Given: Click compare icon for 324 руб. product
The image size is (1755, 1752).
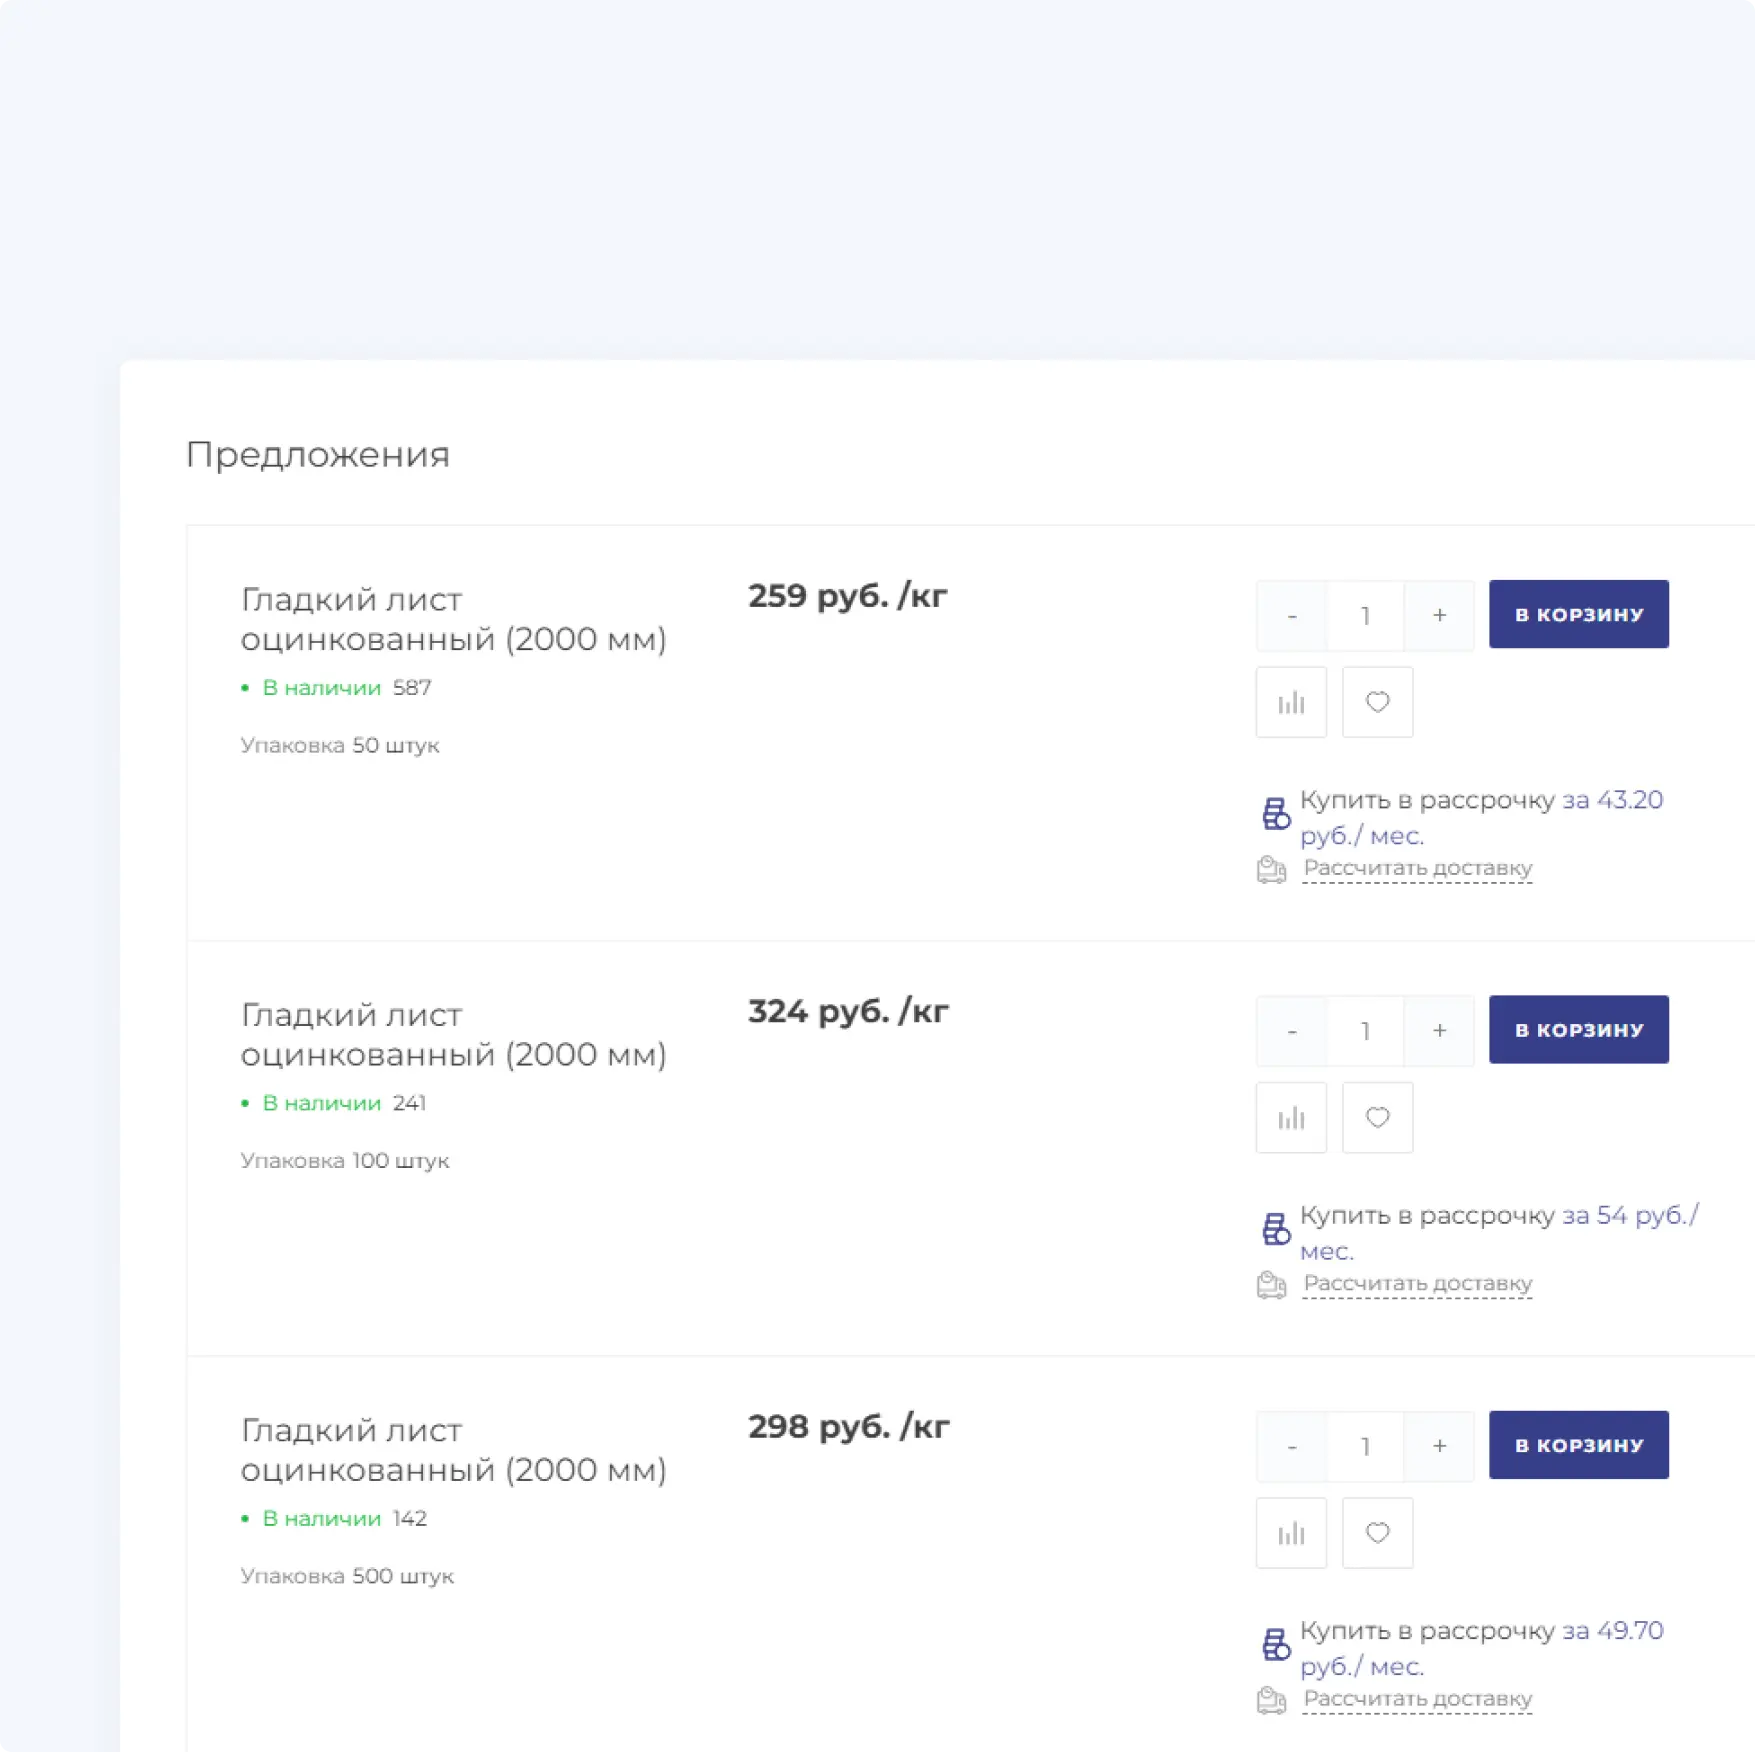Looking at the screenshot, I should click(1291, 1118).
